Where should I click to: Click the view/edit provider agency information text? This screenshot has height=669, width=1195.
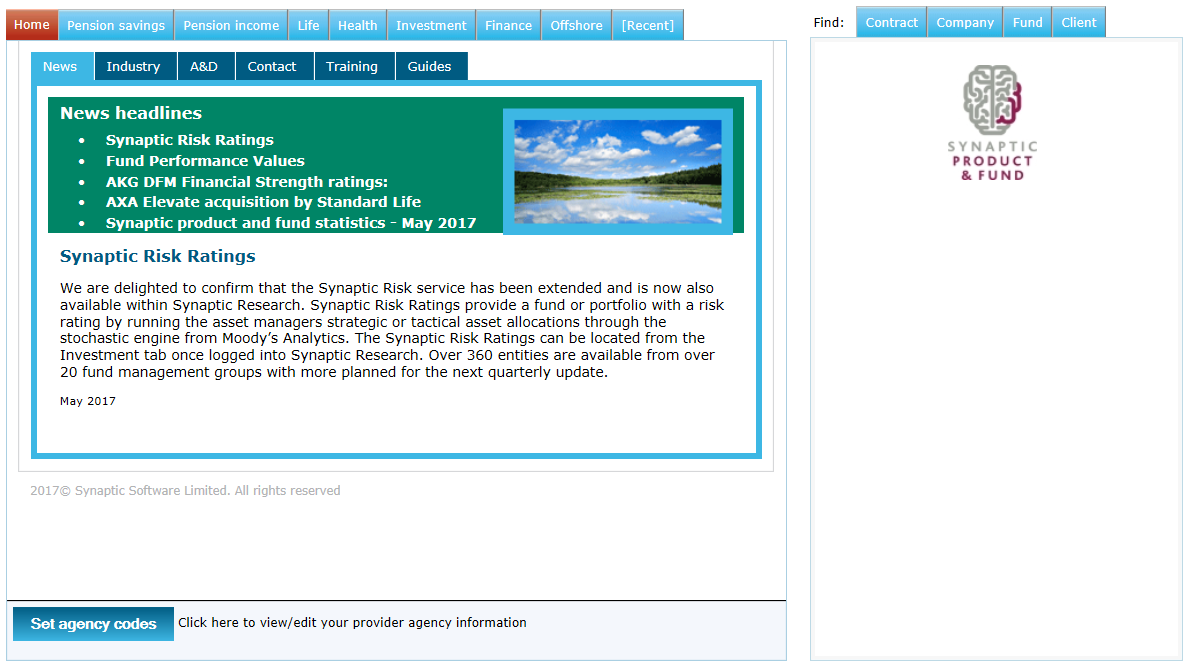[x=352, y=623]
